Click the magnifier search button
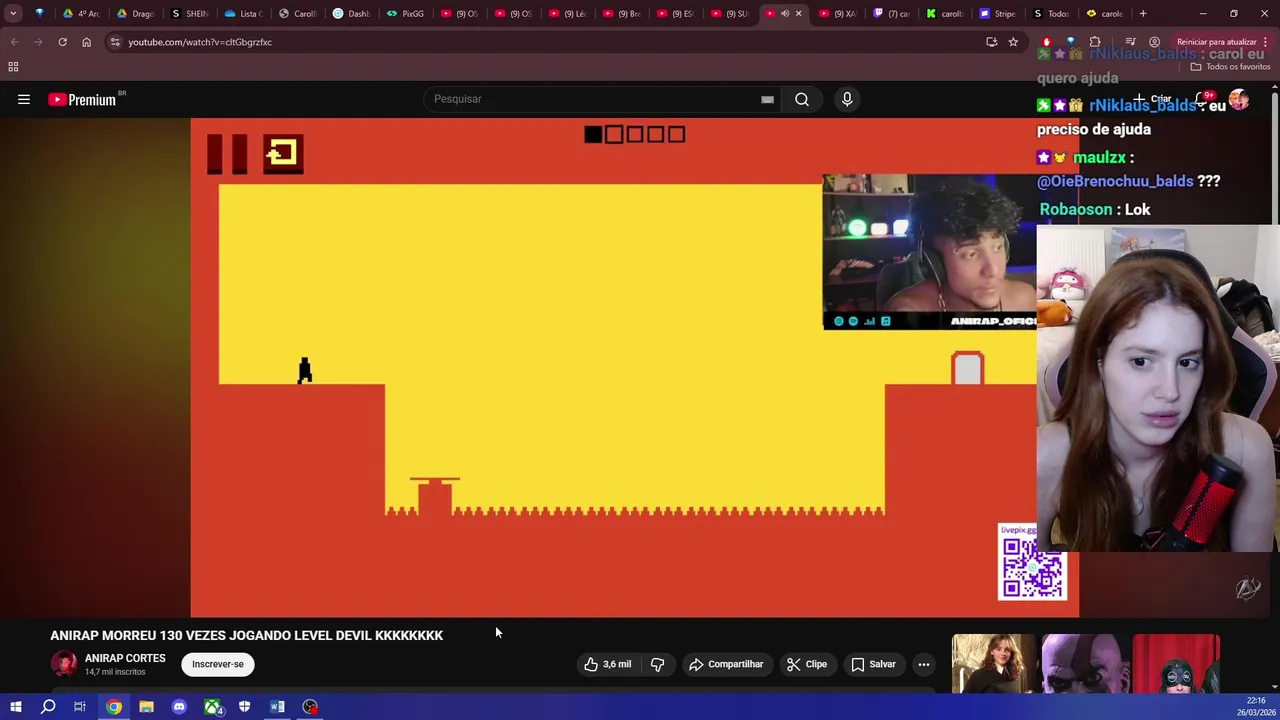 (x=802, y=99)
